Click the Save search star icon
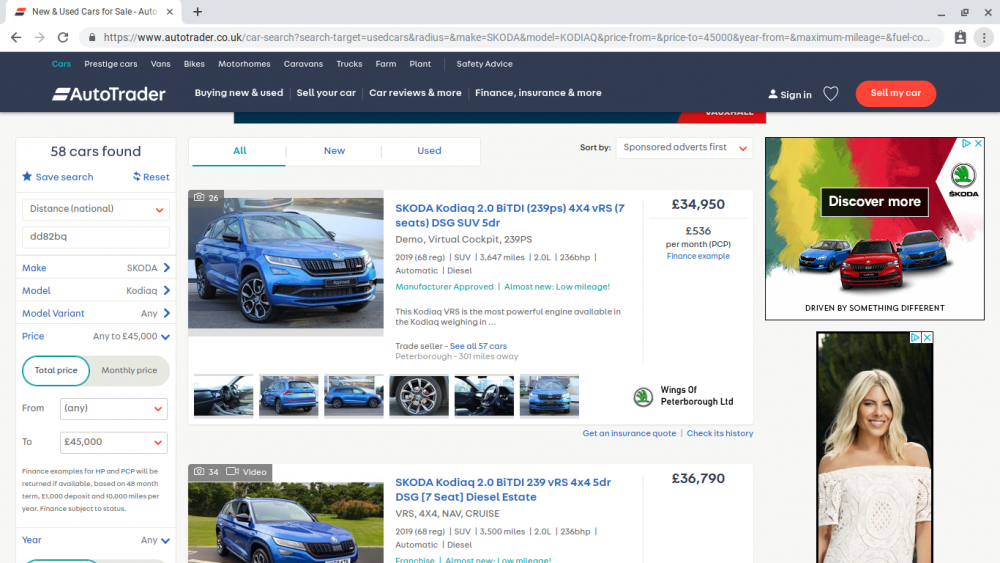The height and width of the screenshot is (563, 1000). coord(27,177)
